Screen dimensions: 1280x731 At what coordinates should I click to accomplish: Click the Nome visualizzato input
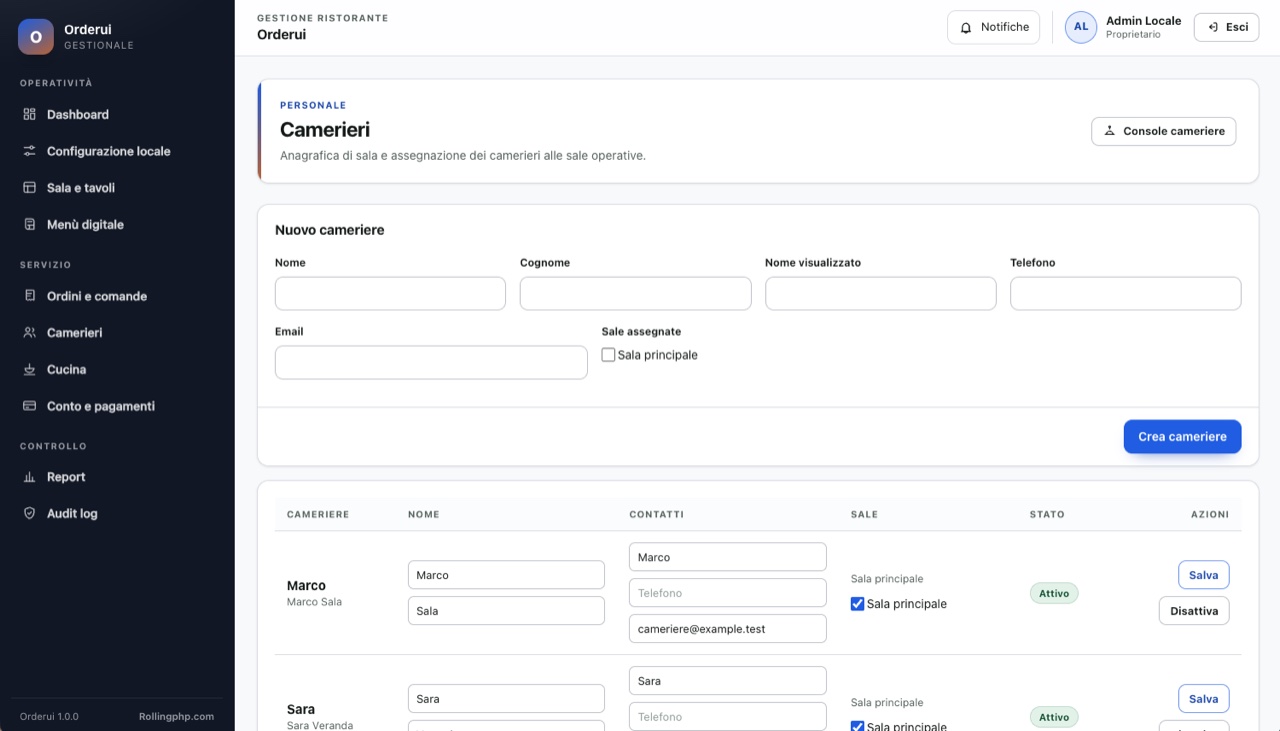click(880, 294)
